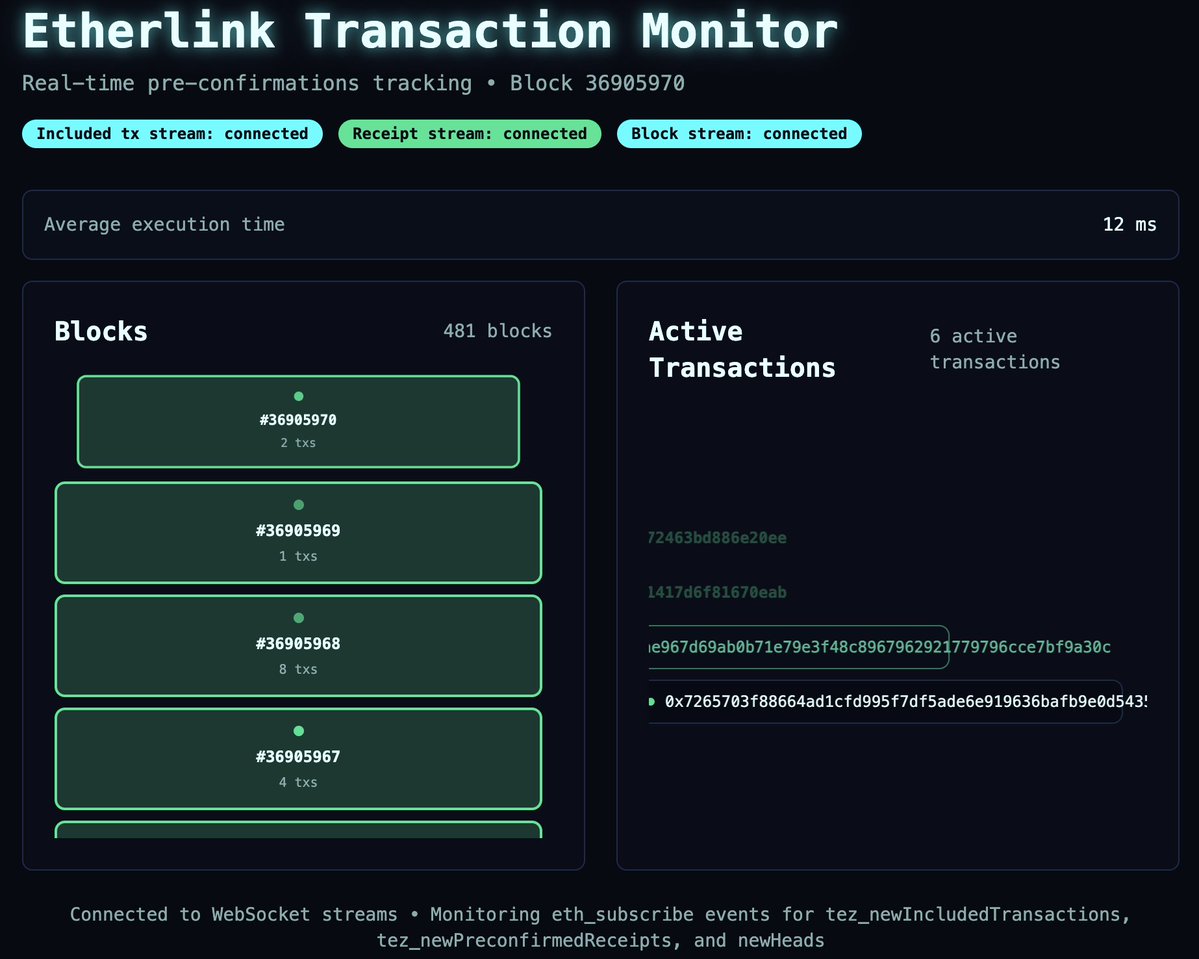
Task: Click the WebSocket streams footer text
Action: 600,927
